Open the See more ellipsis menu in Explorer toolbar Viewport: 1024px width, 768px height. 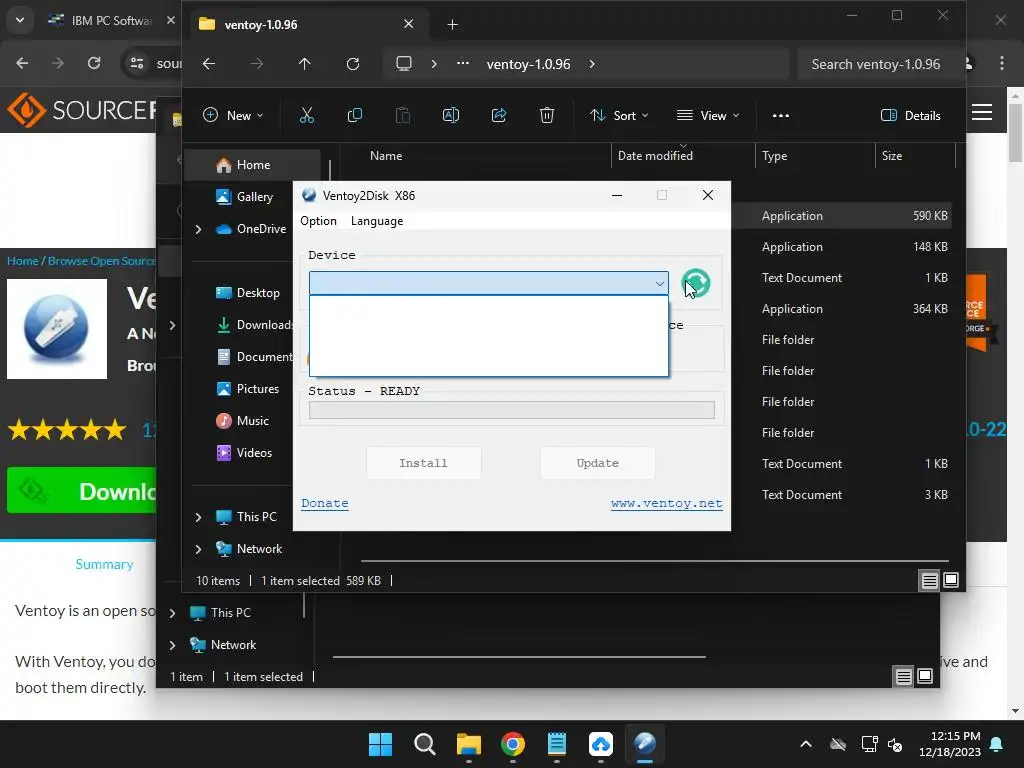click(780, 116)
